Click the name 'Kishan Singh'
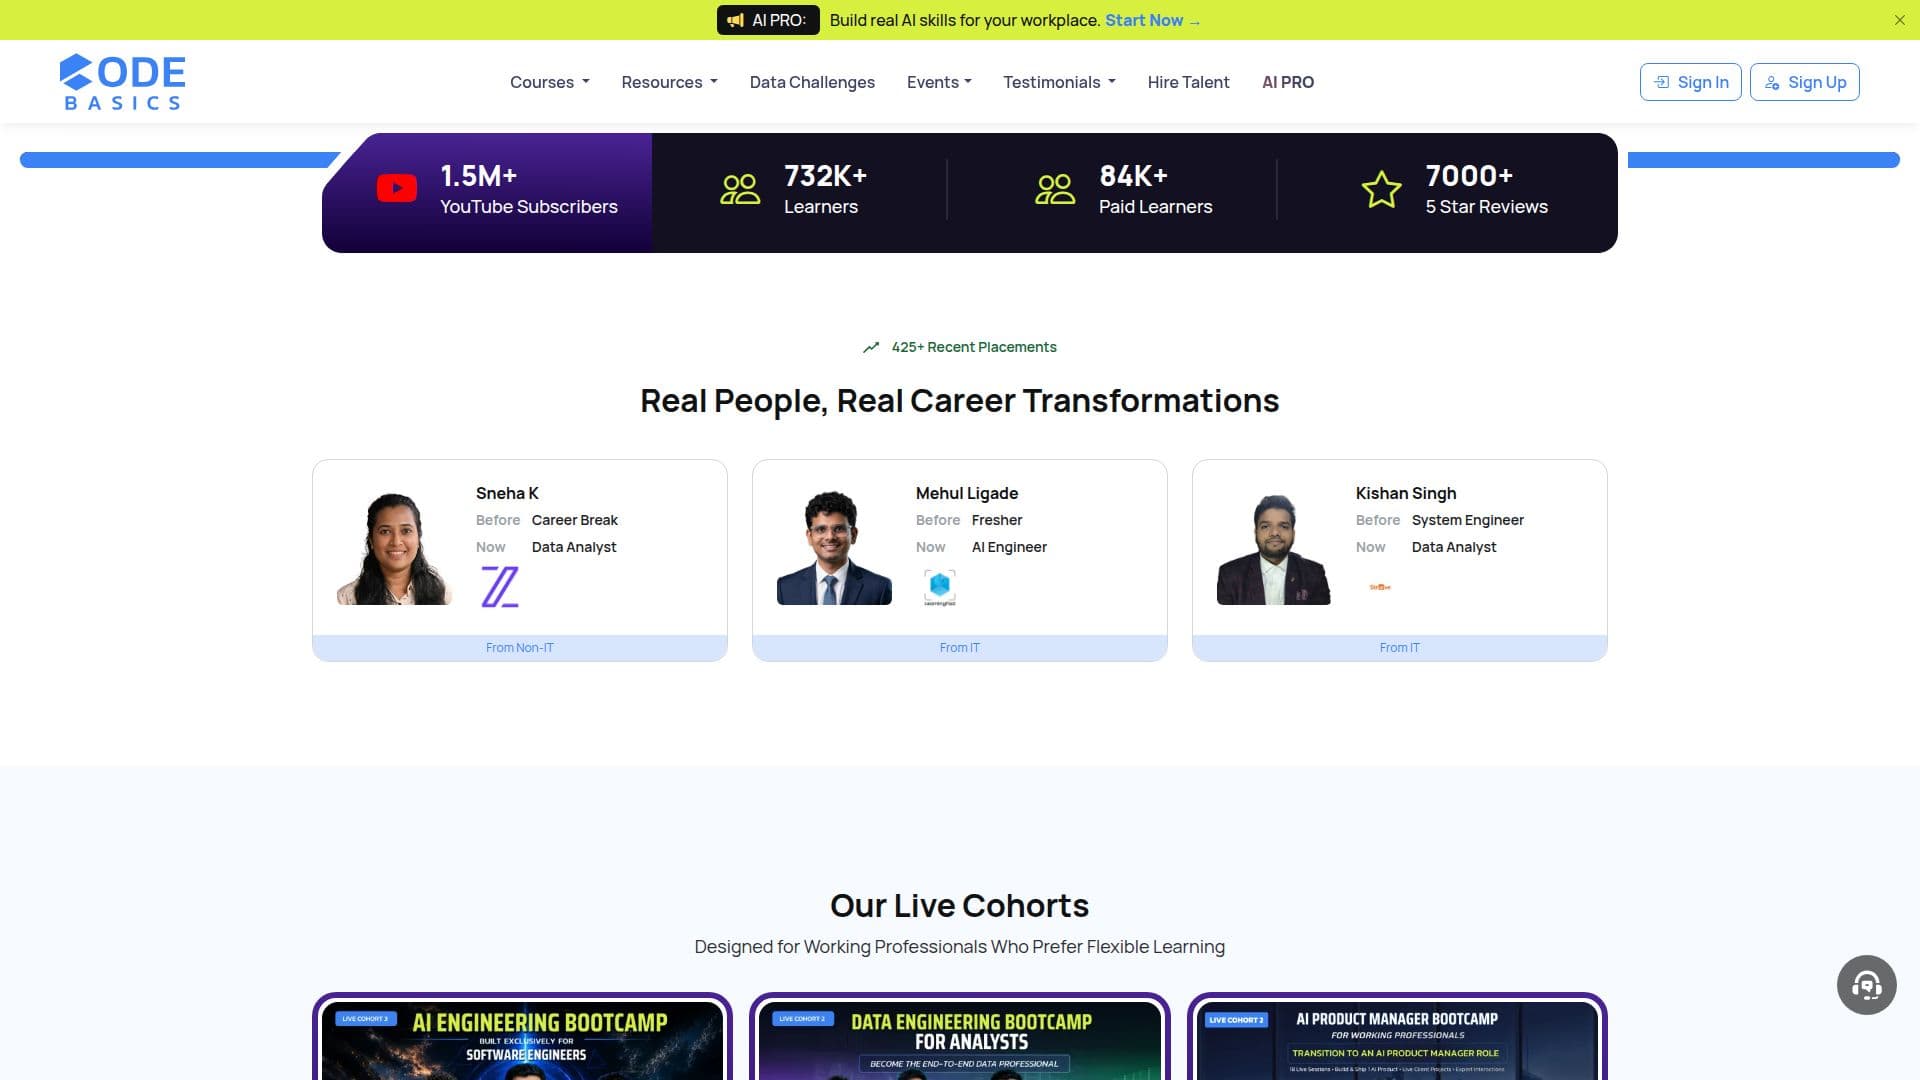Viewport: 1920px width, 1080px height. [x=1406, y=493]
